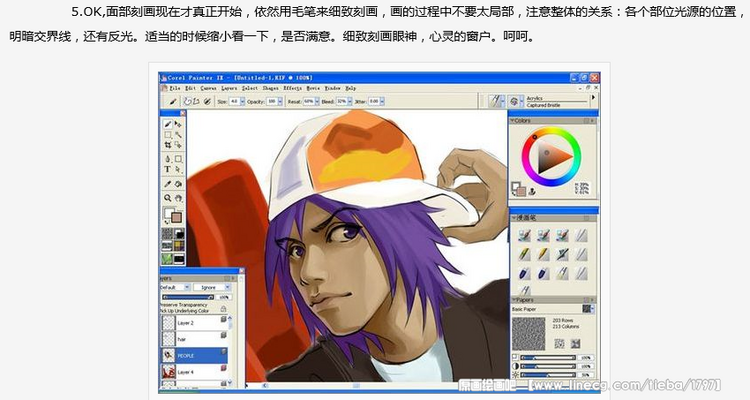Click the Pick Up Underlying Color label

pyautogui.click(x=185, y=311)
